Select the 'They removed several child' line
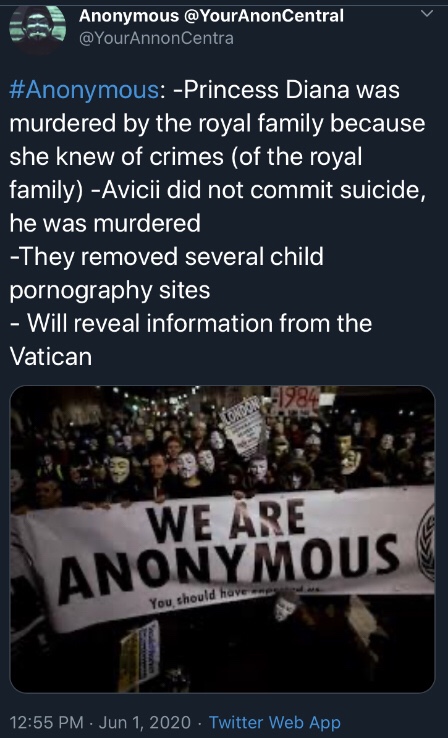Image resolution: width=448 pixels, height=738 pixels. [167, 257]
